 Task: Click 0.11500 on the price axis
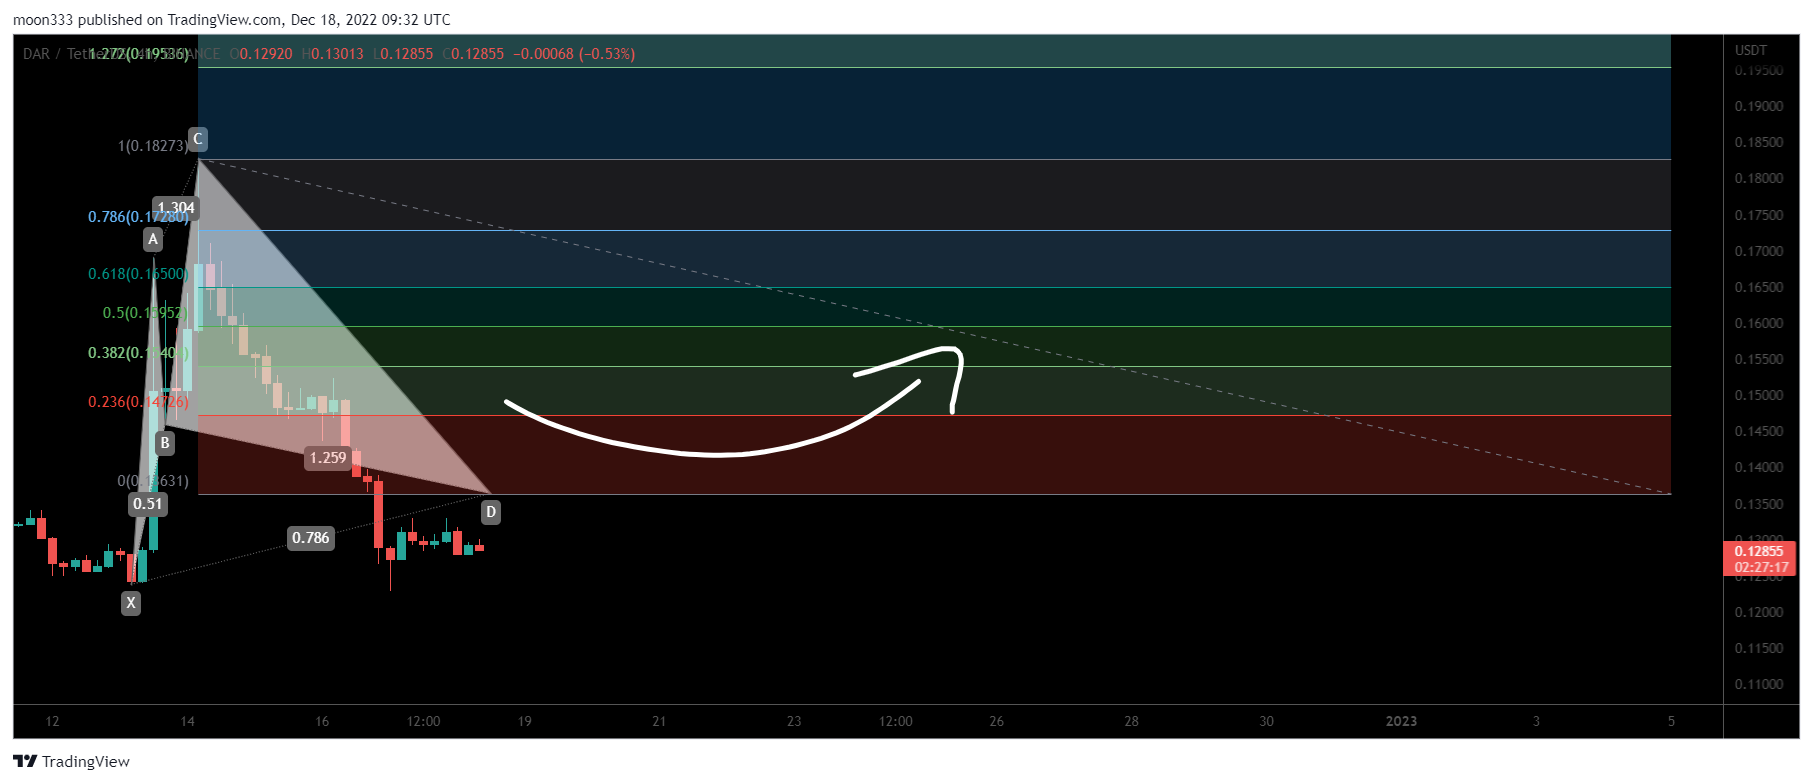[1759, 648]
